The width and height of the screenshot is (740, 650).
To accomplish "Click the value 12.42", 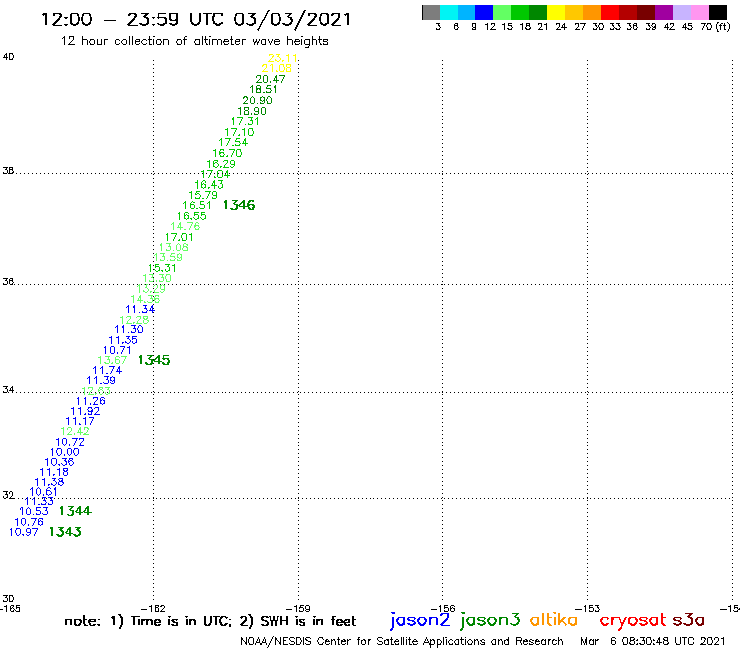I will coord(75,431).
